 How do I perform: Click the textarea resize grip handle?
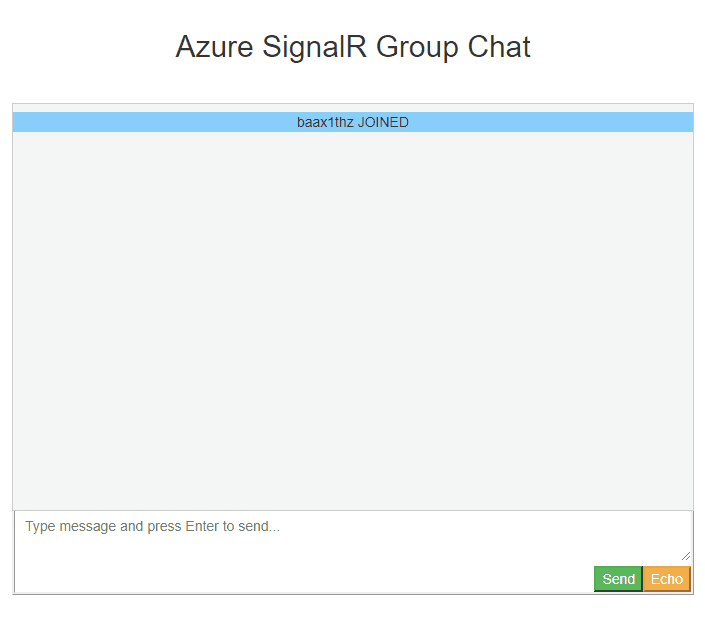click(x=686, y=556)
